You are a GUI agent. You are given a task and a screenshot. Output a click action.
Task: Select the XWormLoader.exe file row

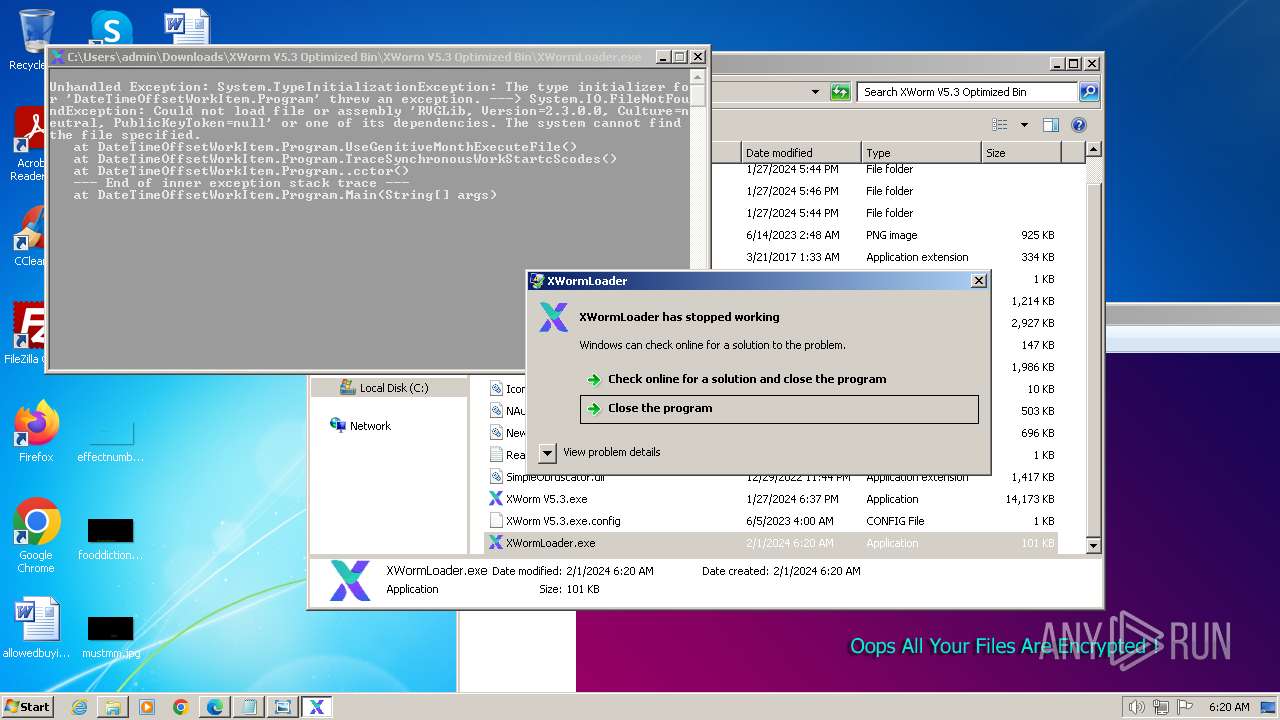pyautogui.click(x=771, y=543)
